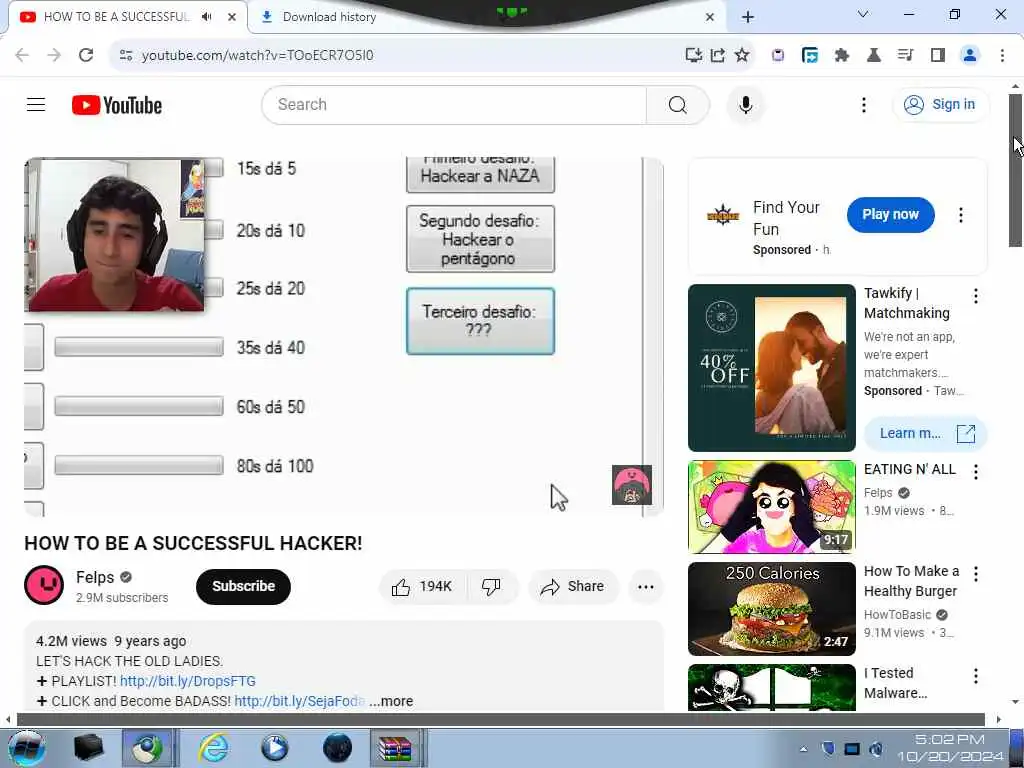
Task: Open options for Find Your Fun ad
Action: pyautogui.click(x=961, y=215)
